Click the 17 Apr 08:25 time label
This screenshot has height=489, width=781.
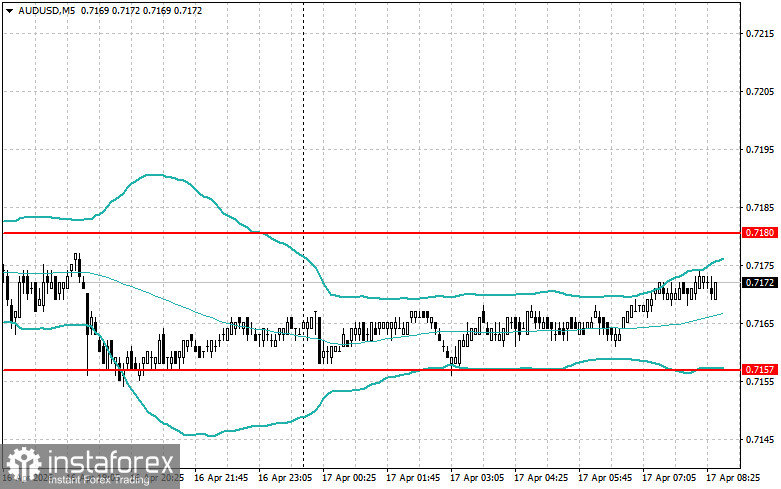click(x=733, y=478)
